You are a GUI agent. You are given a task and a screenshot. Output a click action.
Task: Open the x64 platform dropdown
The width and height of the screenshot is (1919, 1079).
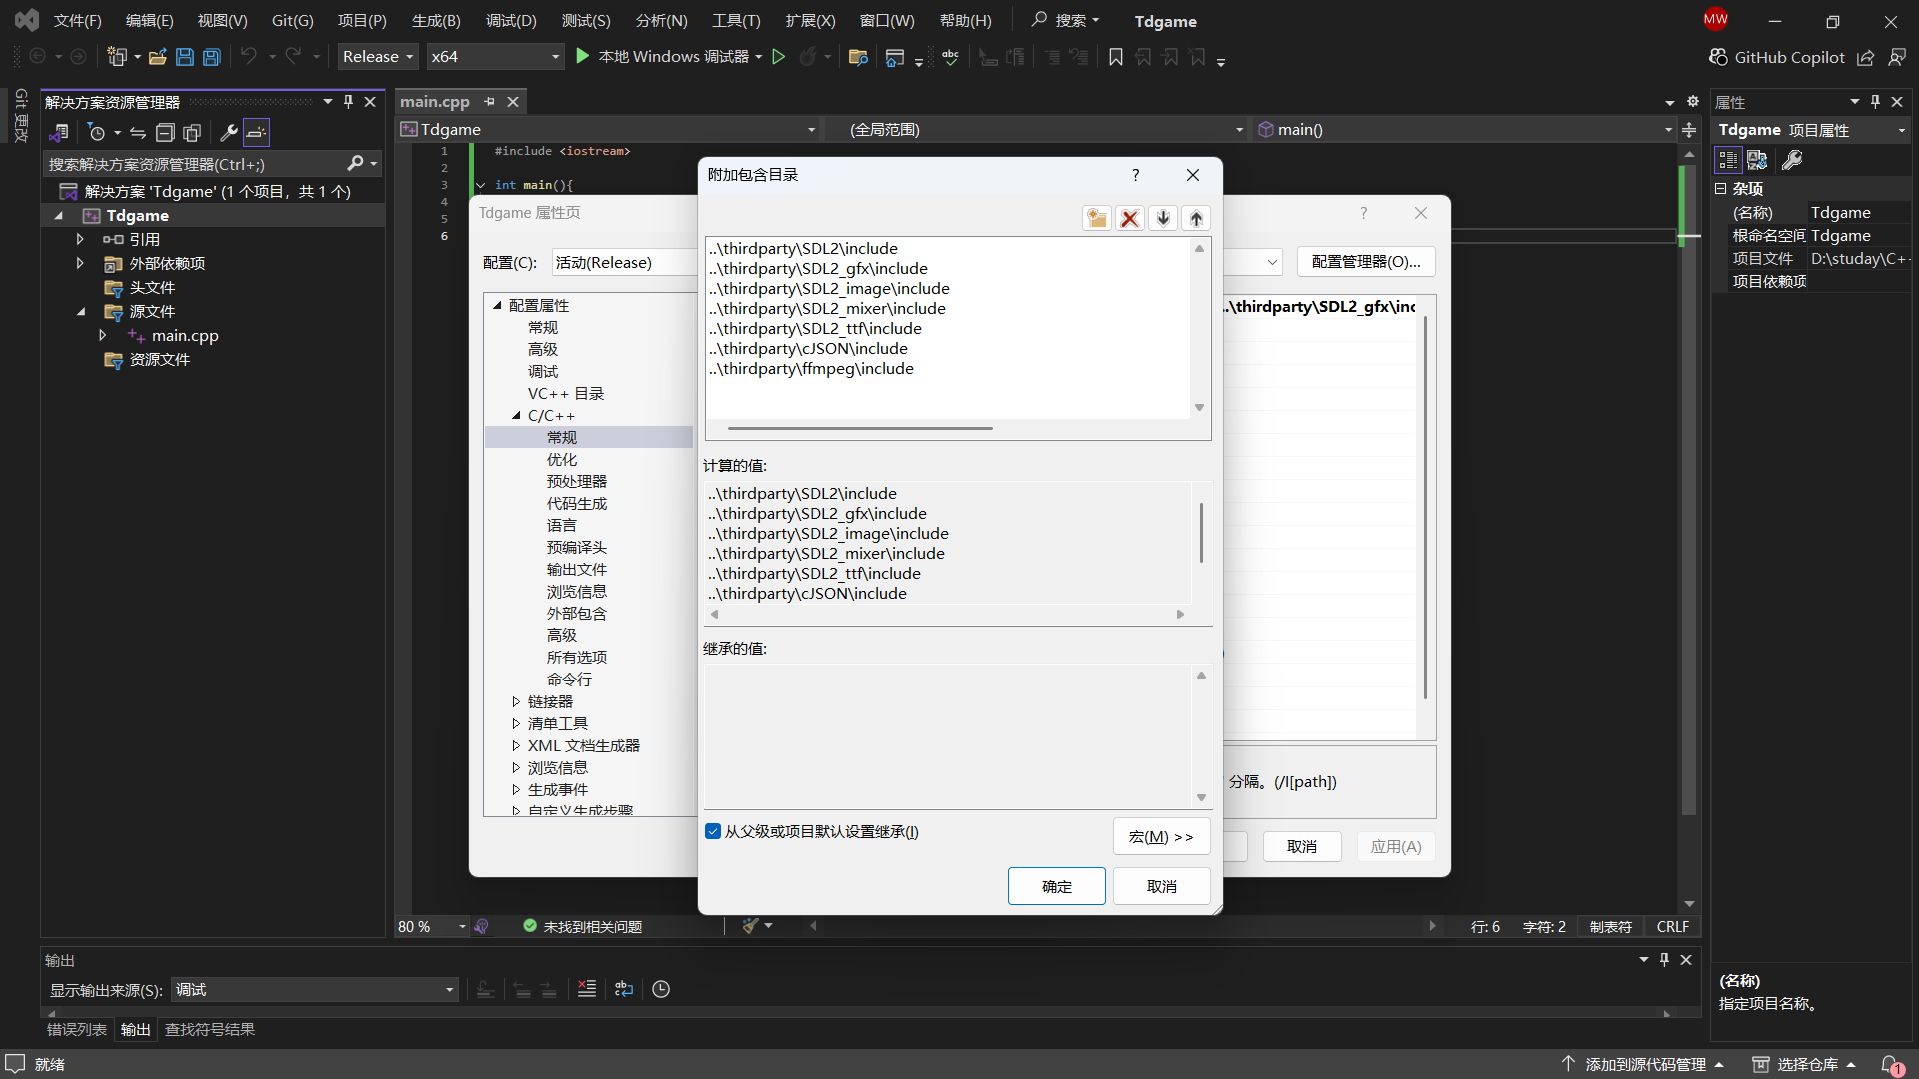[x=495, y=57]
